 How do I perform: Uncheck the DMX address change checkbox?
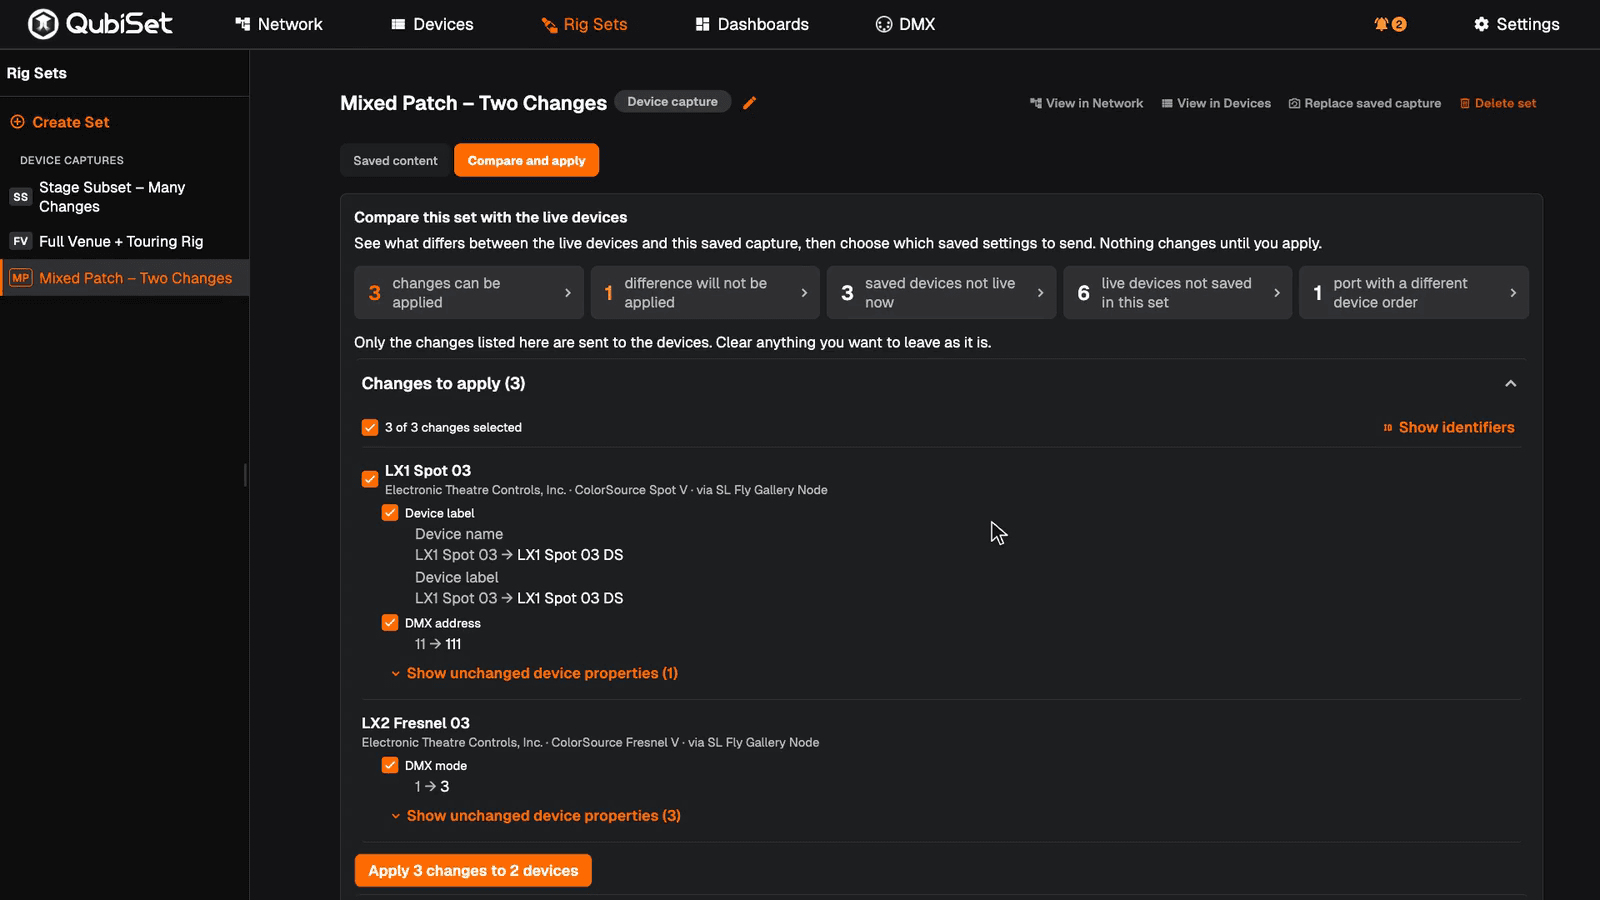coord(390,623)
